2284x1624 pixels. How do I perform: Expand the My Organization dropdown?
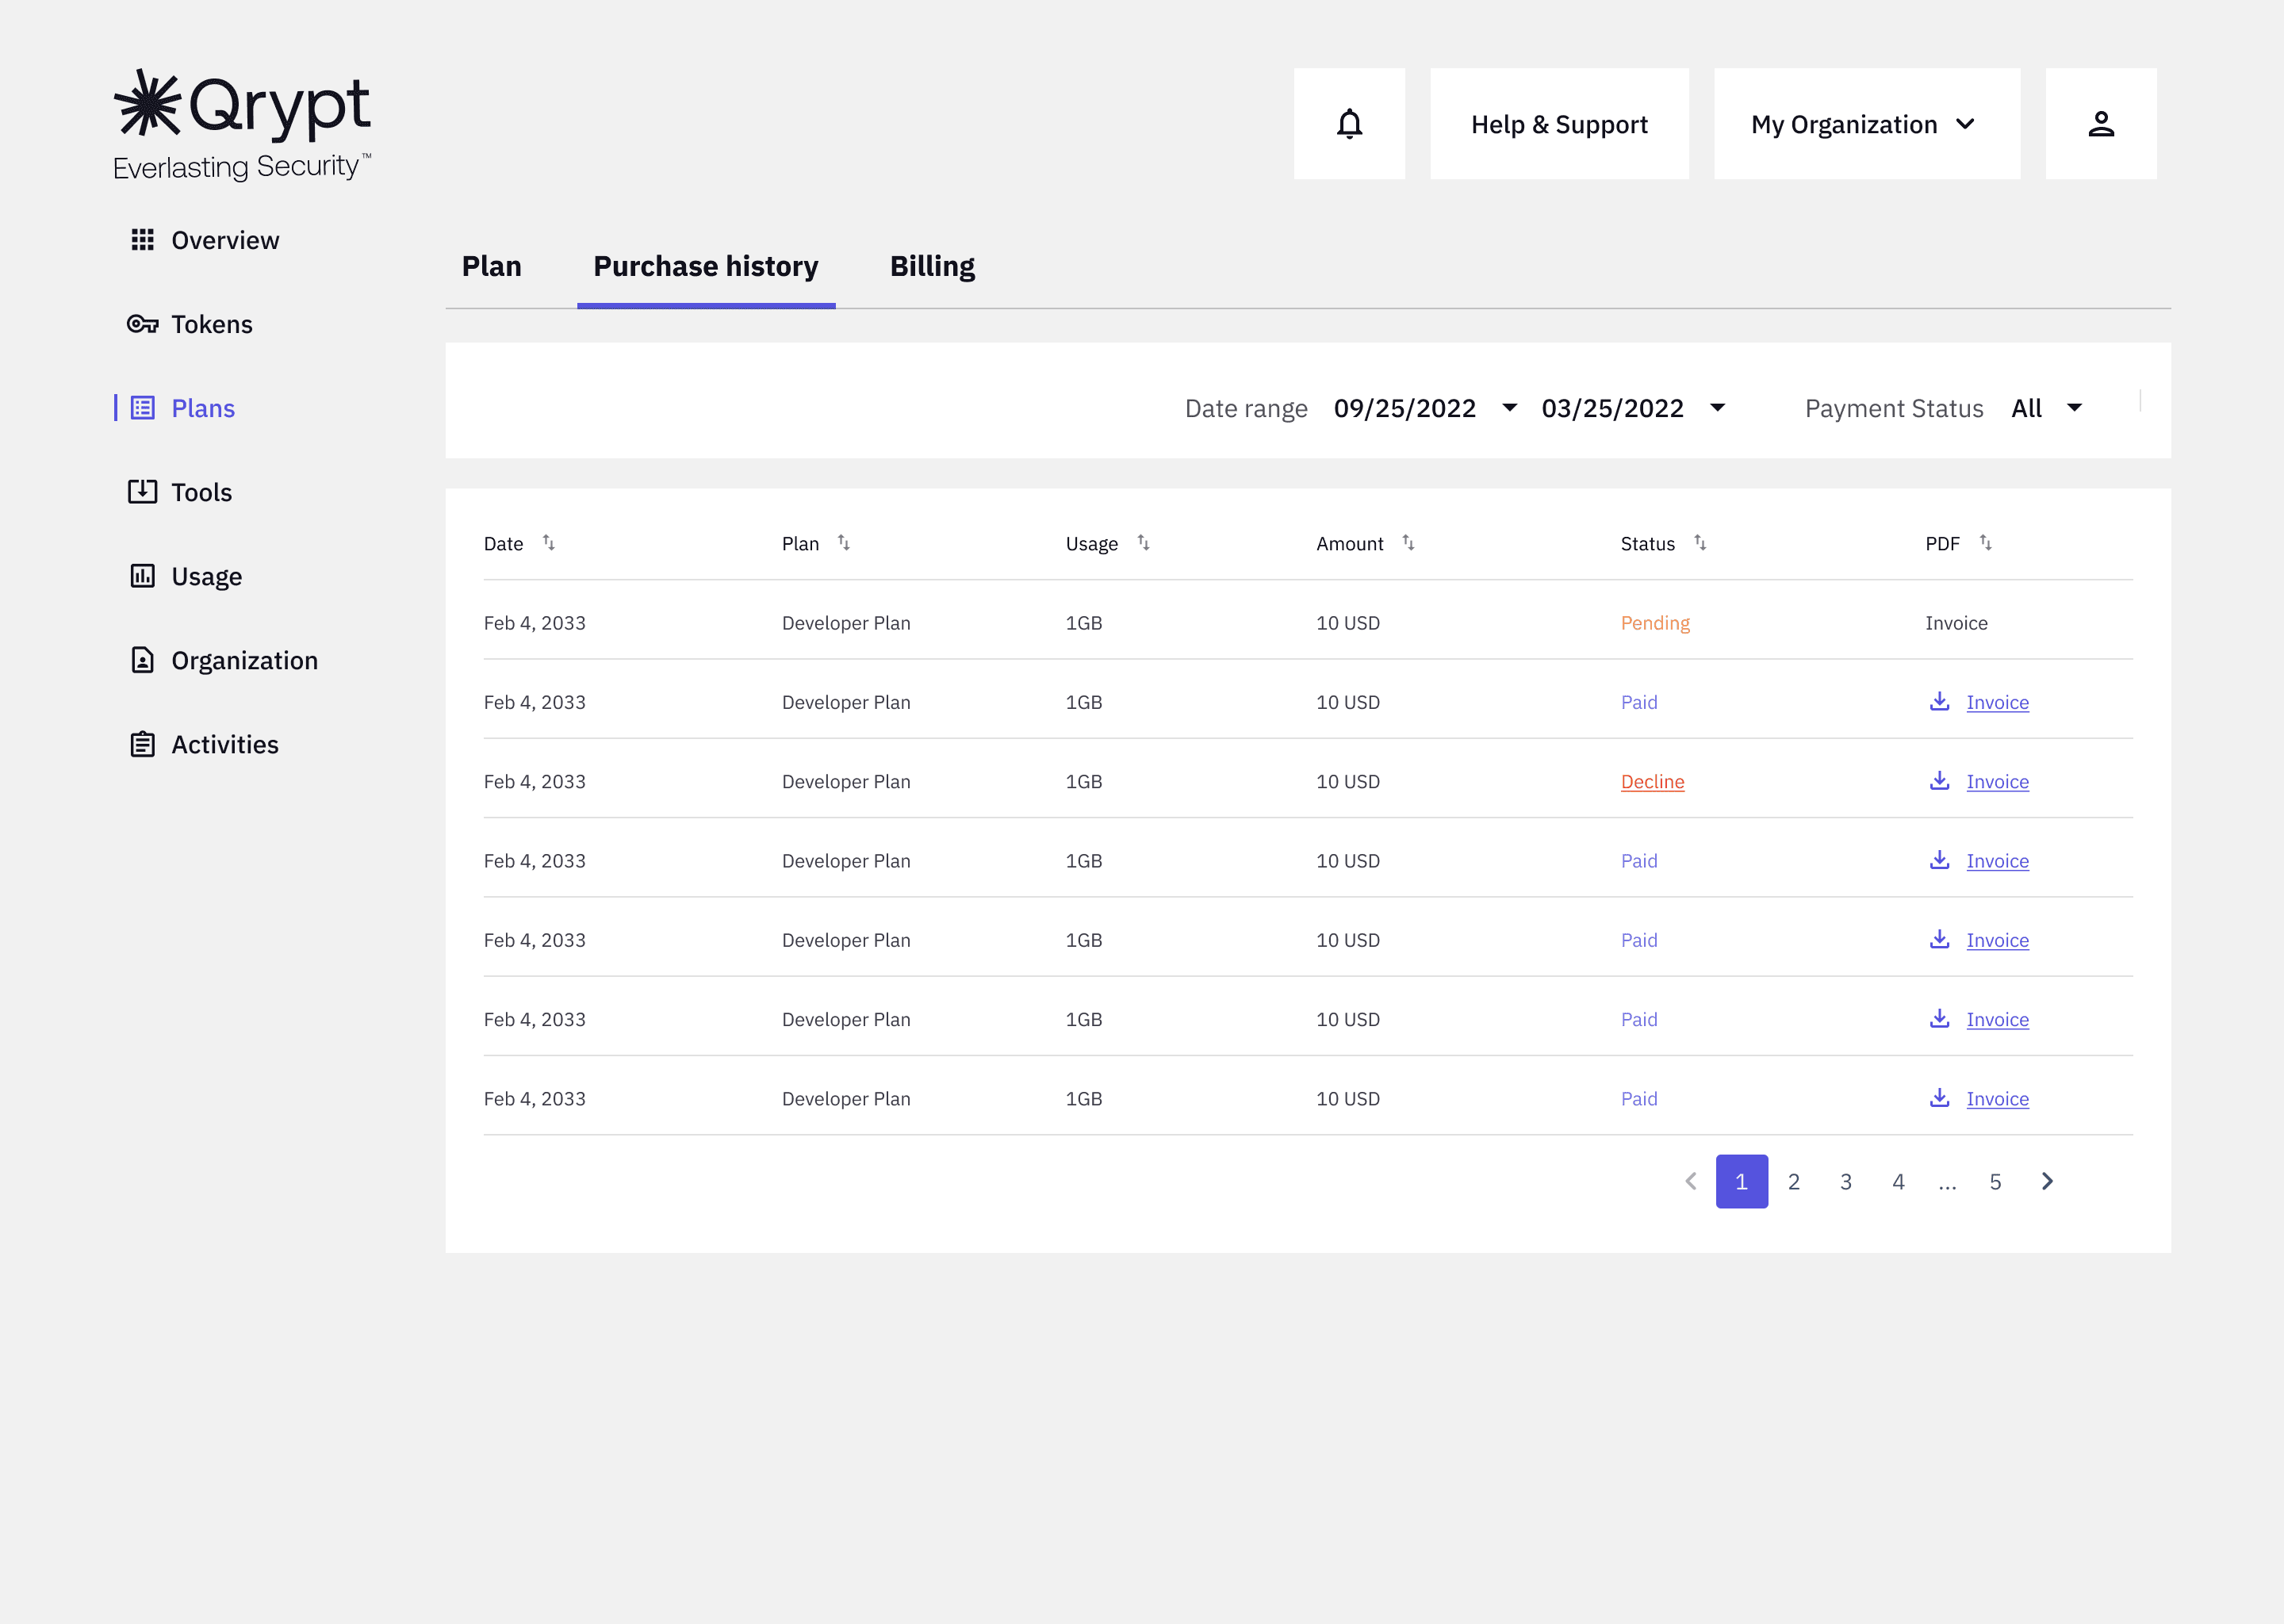tap(1866, 124)
